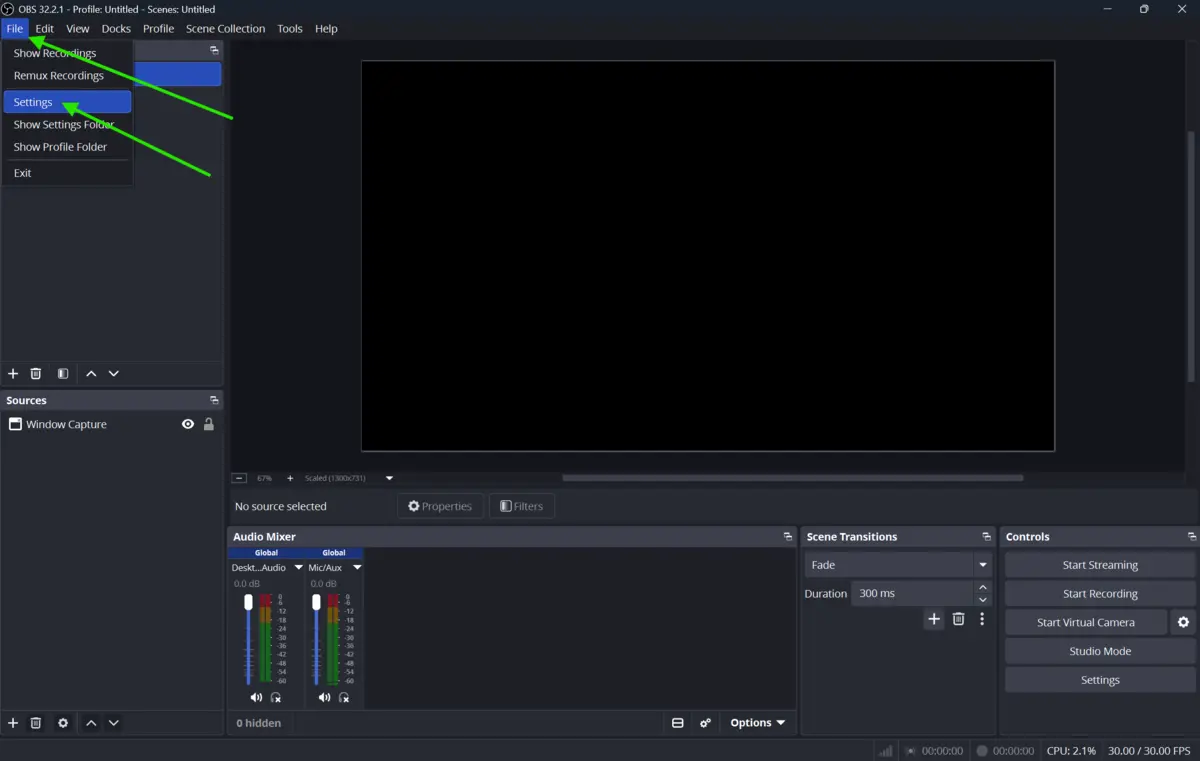Move scene up with arrow icon
The height and width of the screenshot is (761, 1200).
[91, 374]
